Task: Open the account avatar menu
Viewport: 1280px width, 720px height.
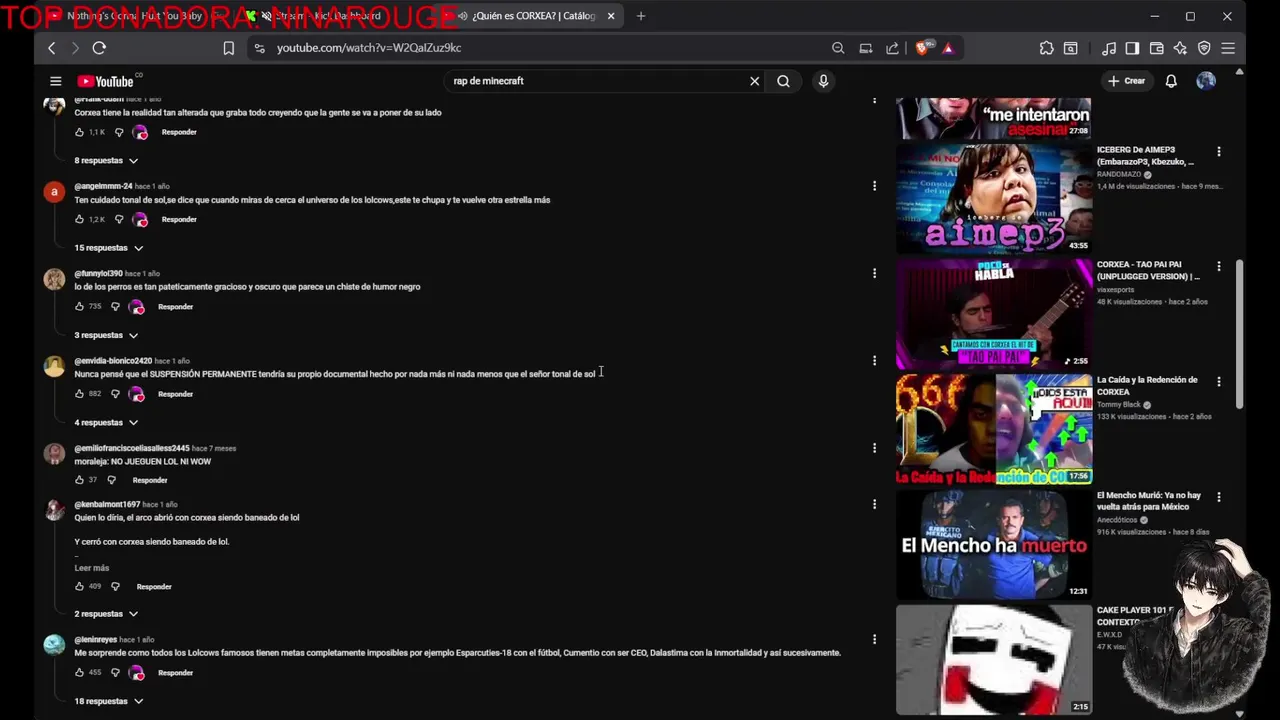Action: (x=1206, y=81)
